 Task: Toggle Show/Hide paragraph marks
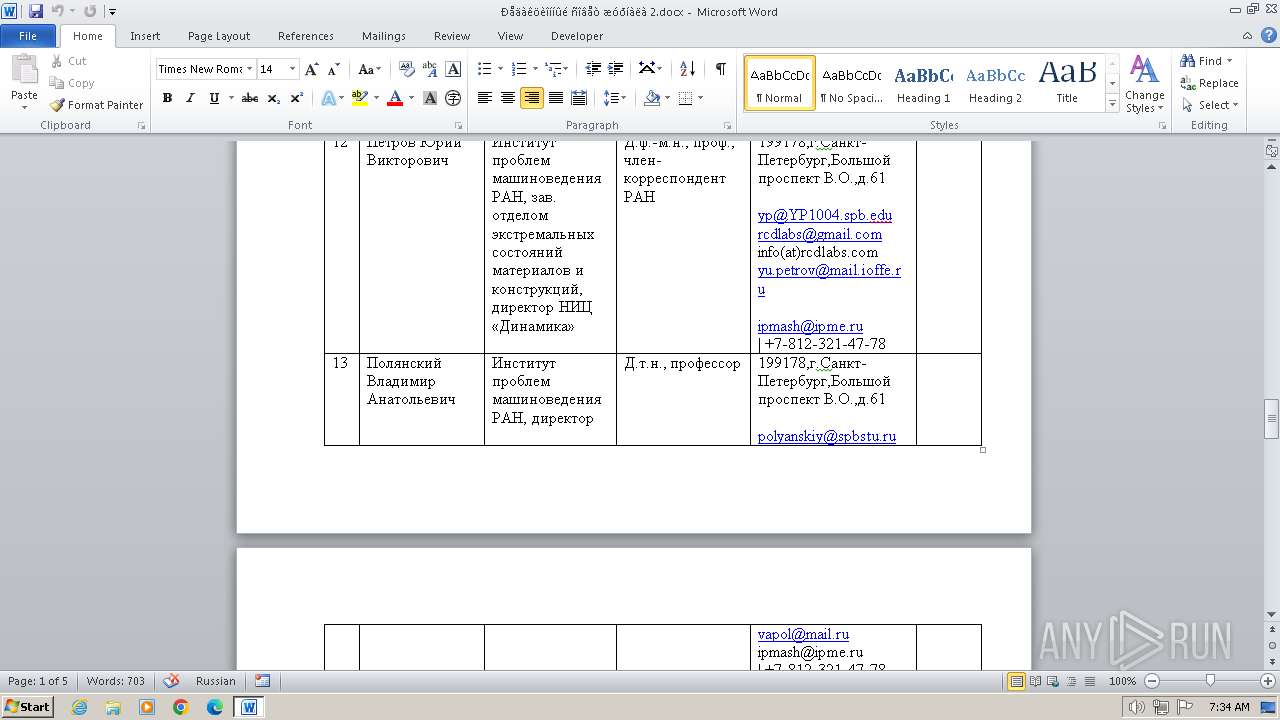720,69
